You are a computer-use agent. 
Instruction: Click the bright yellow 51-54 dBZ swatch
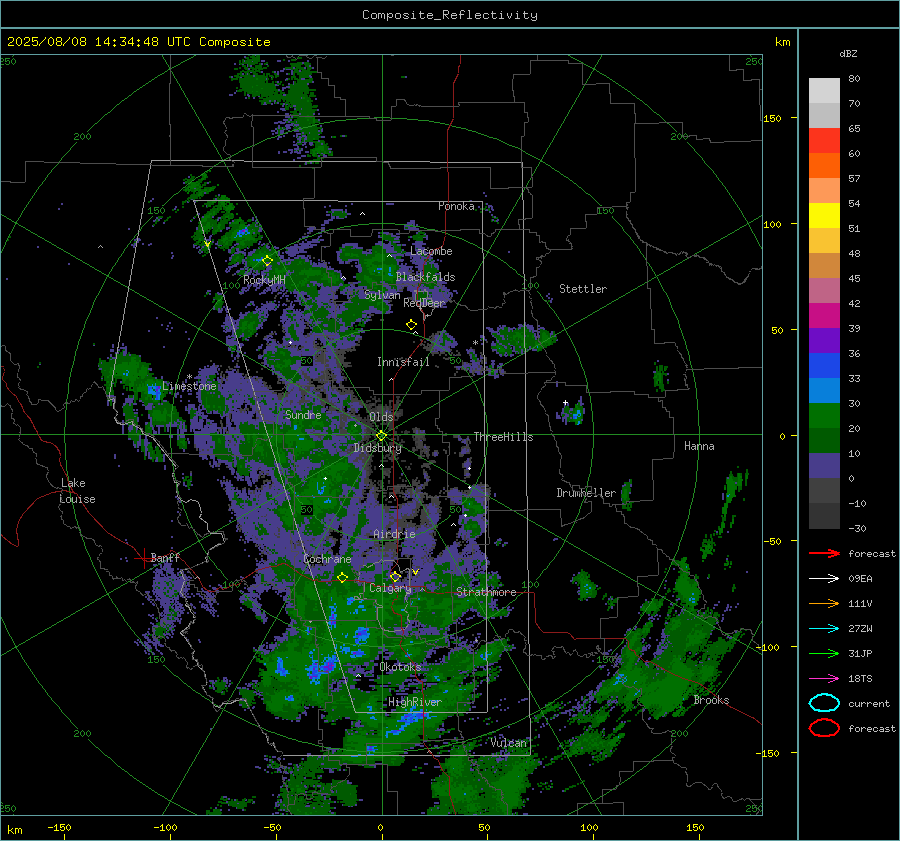[824, 216]
